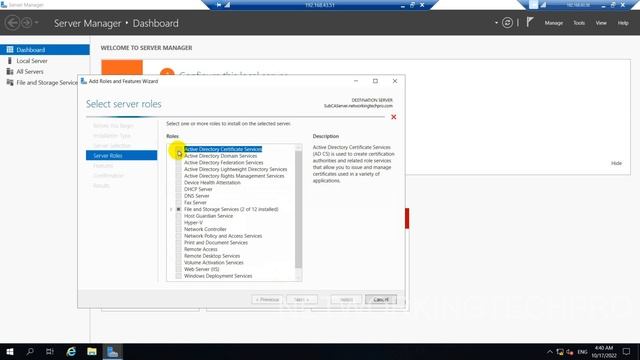Enable the Web Server (IIS) checkbox
Viewport: 640px width, 360px height.
179,269
